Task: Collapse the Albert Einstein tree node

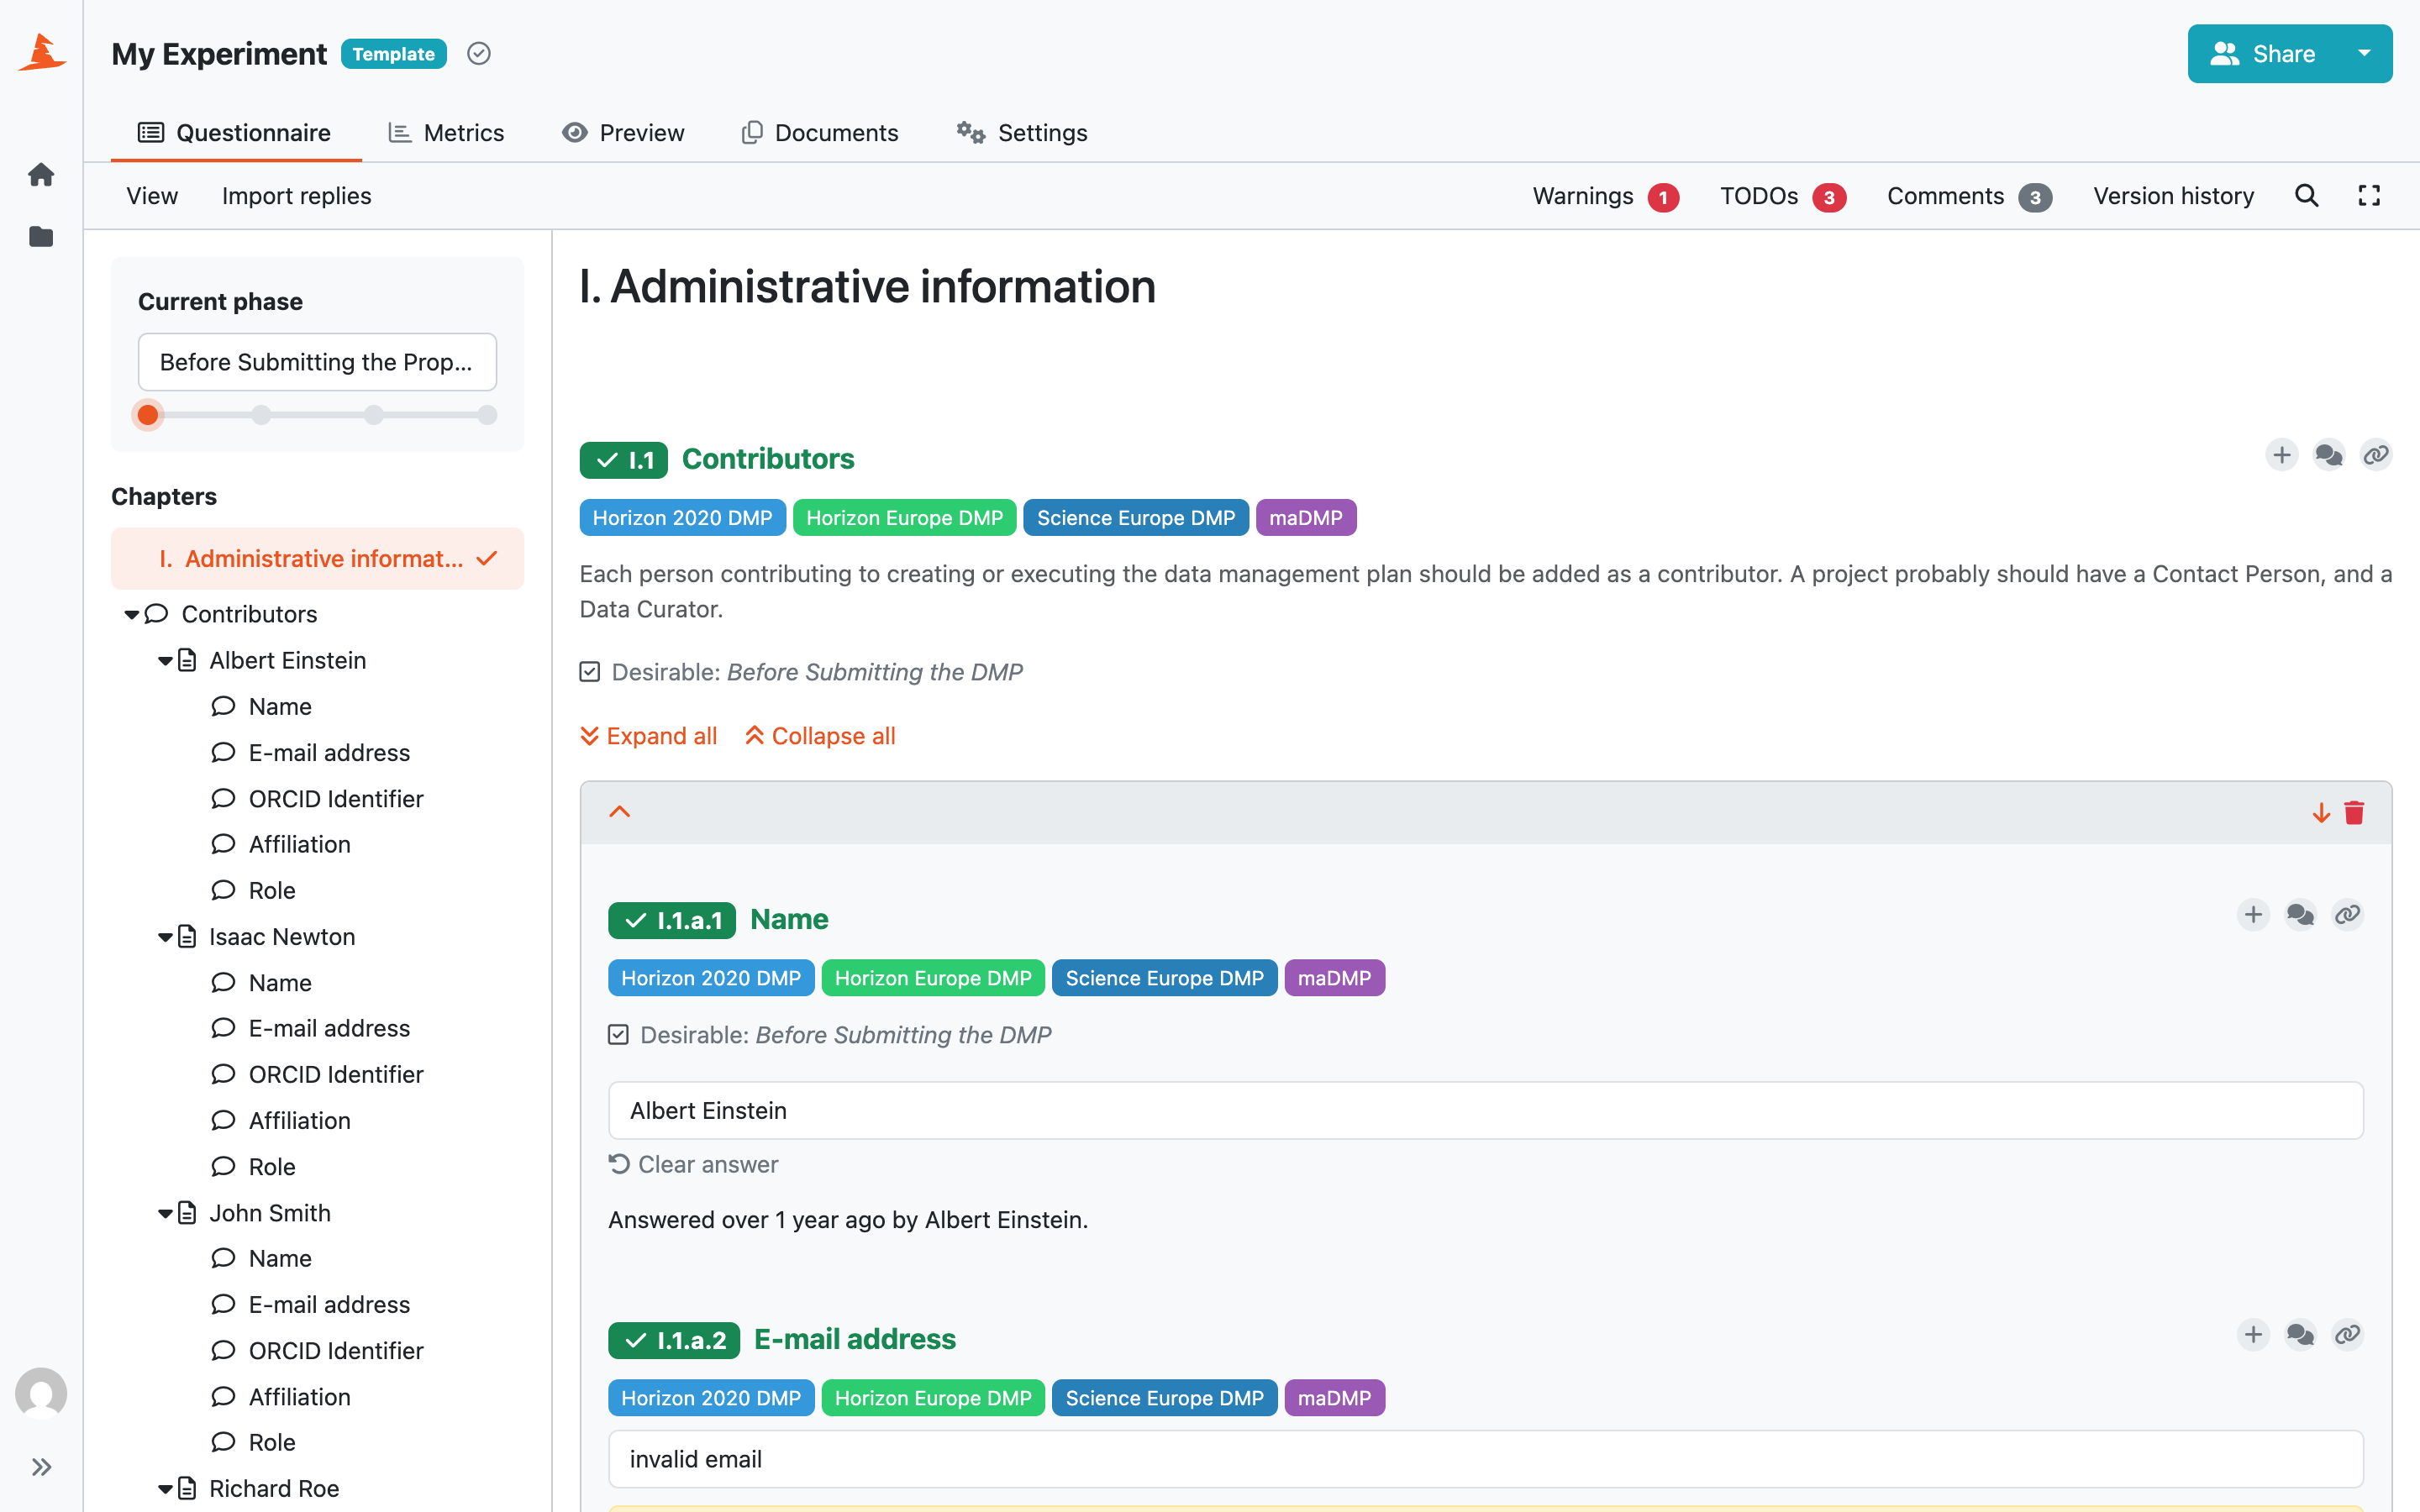Action: (165, 661)
